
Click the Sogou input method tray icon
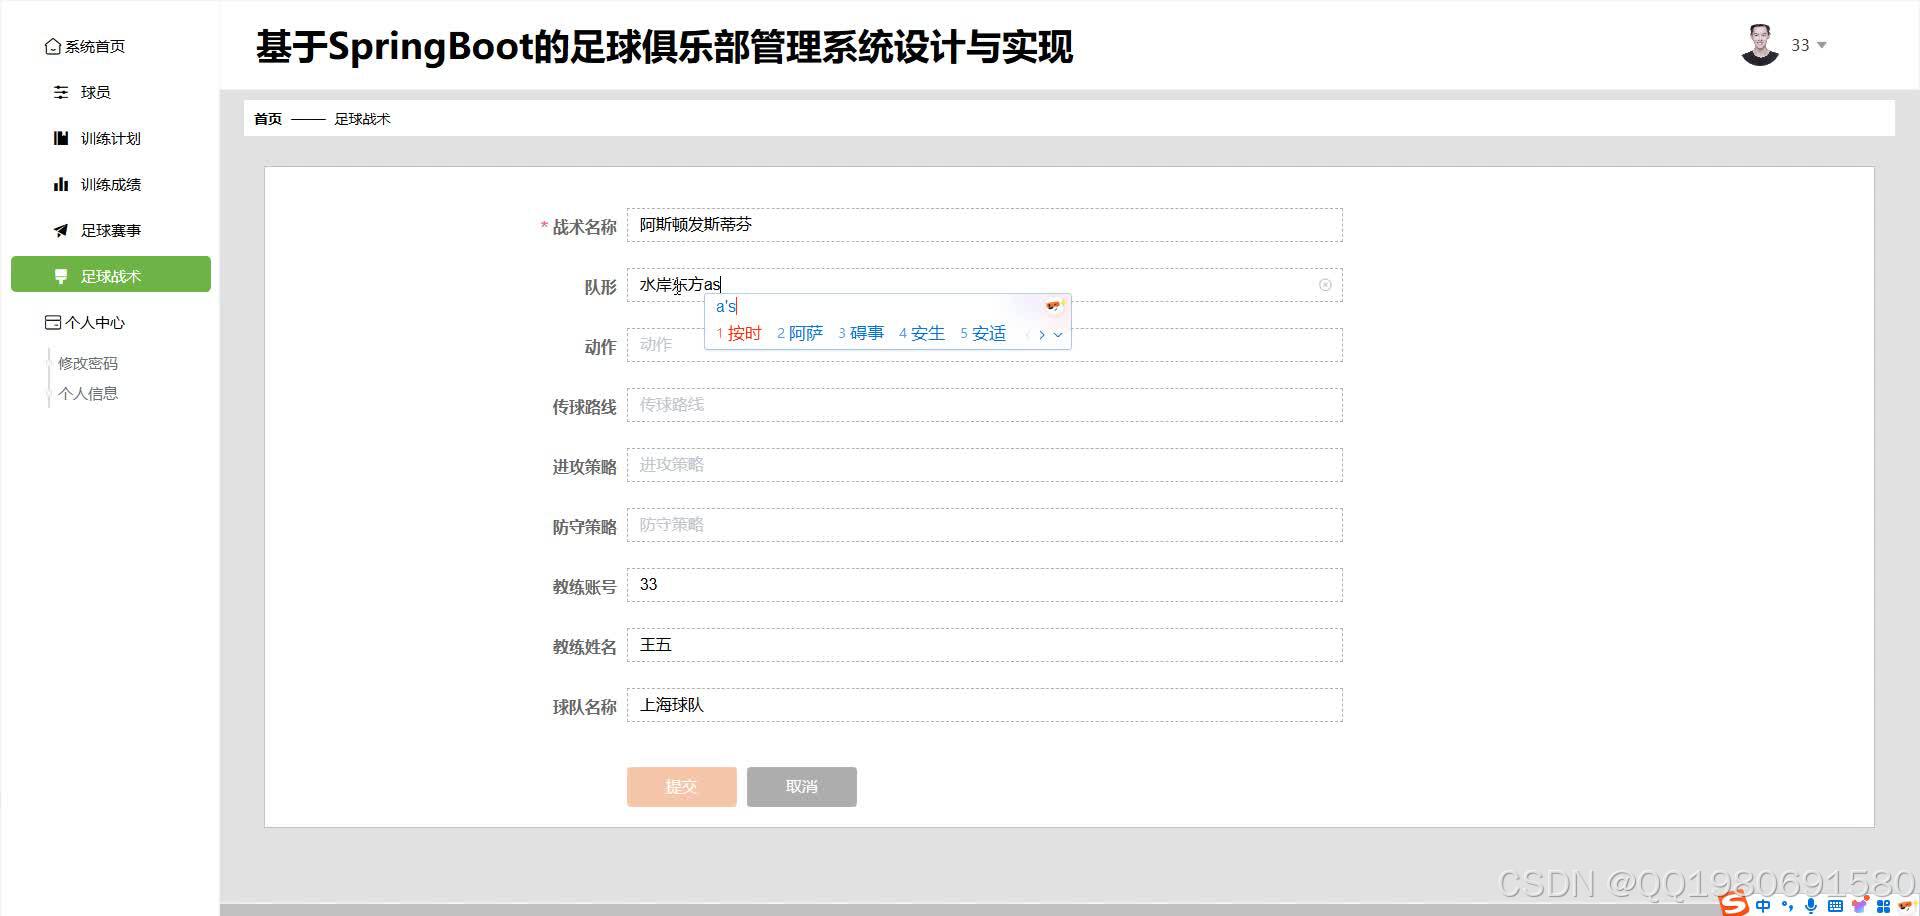pyautogui.click(x=1734, y=905)
